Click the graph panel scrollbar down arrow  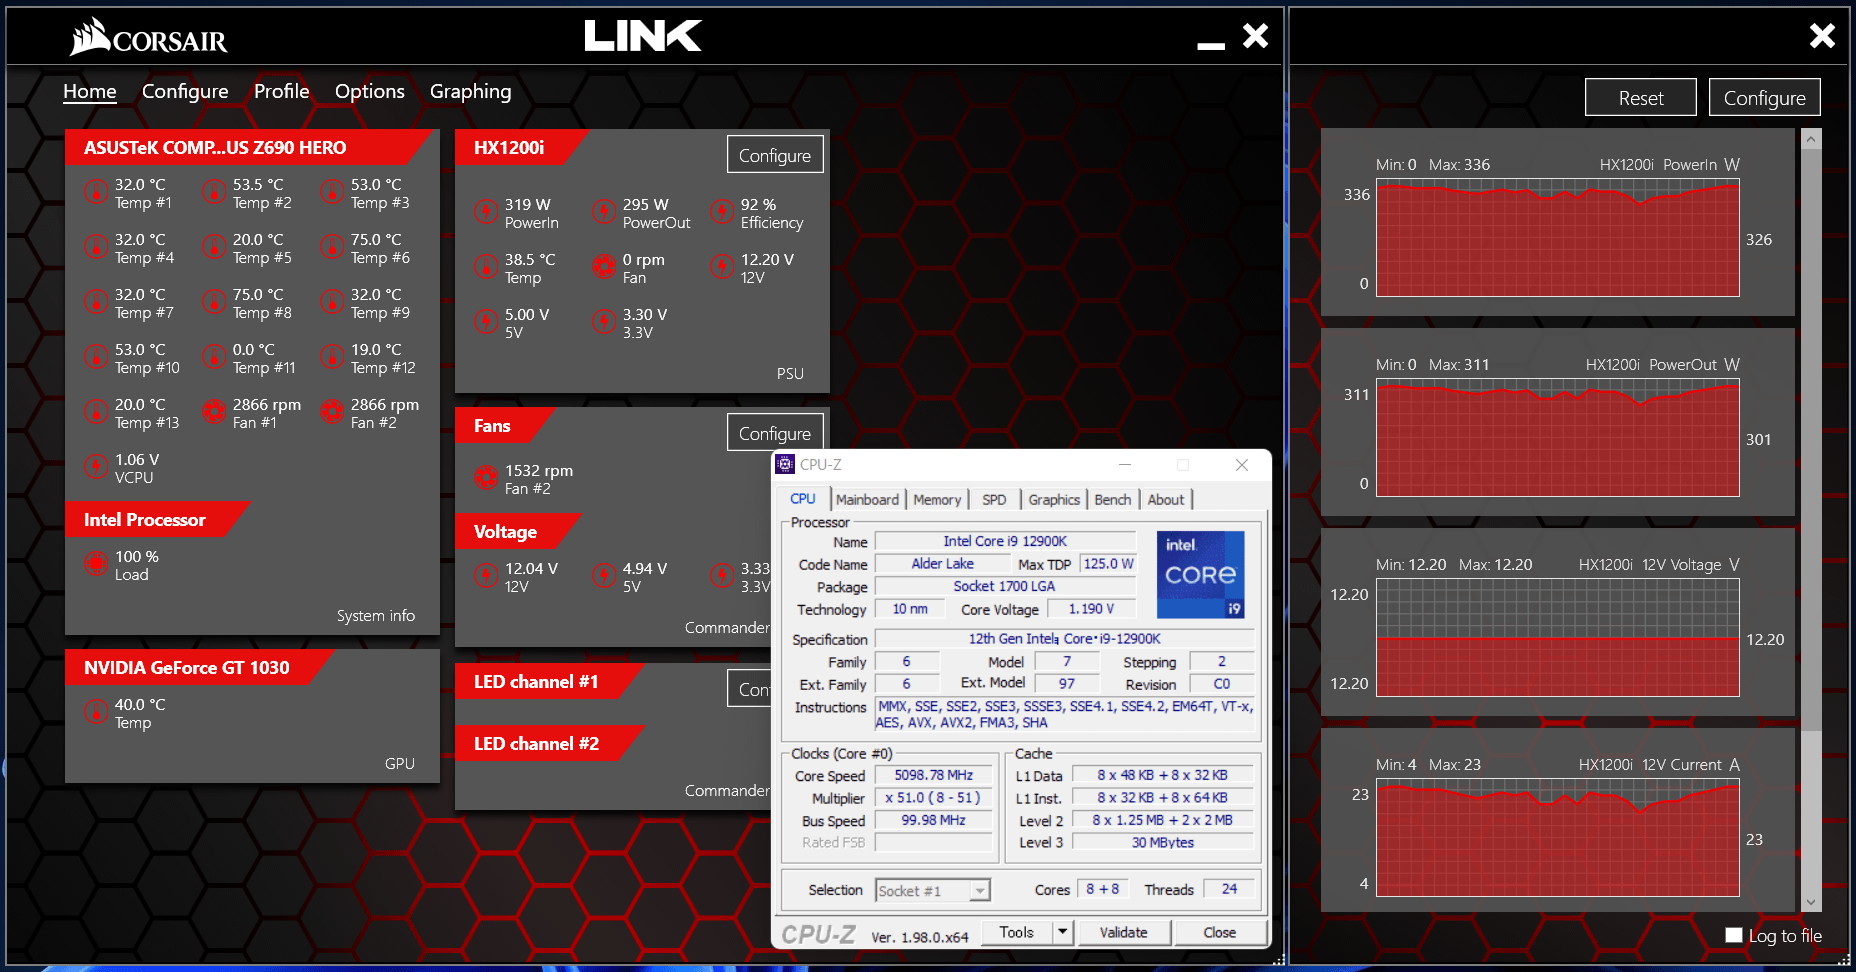[x=1810, y=902]
